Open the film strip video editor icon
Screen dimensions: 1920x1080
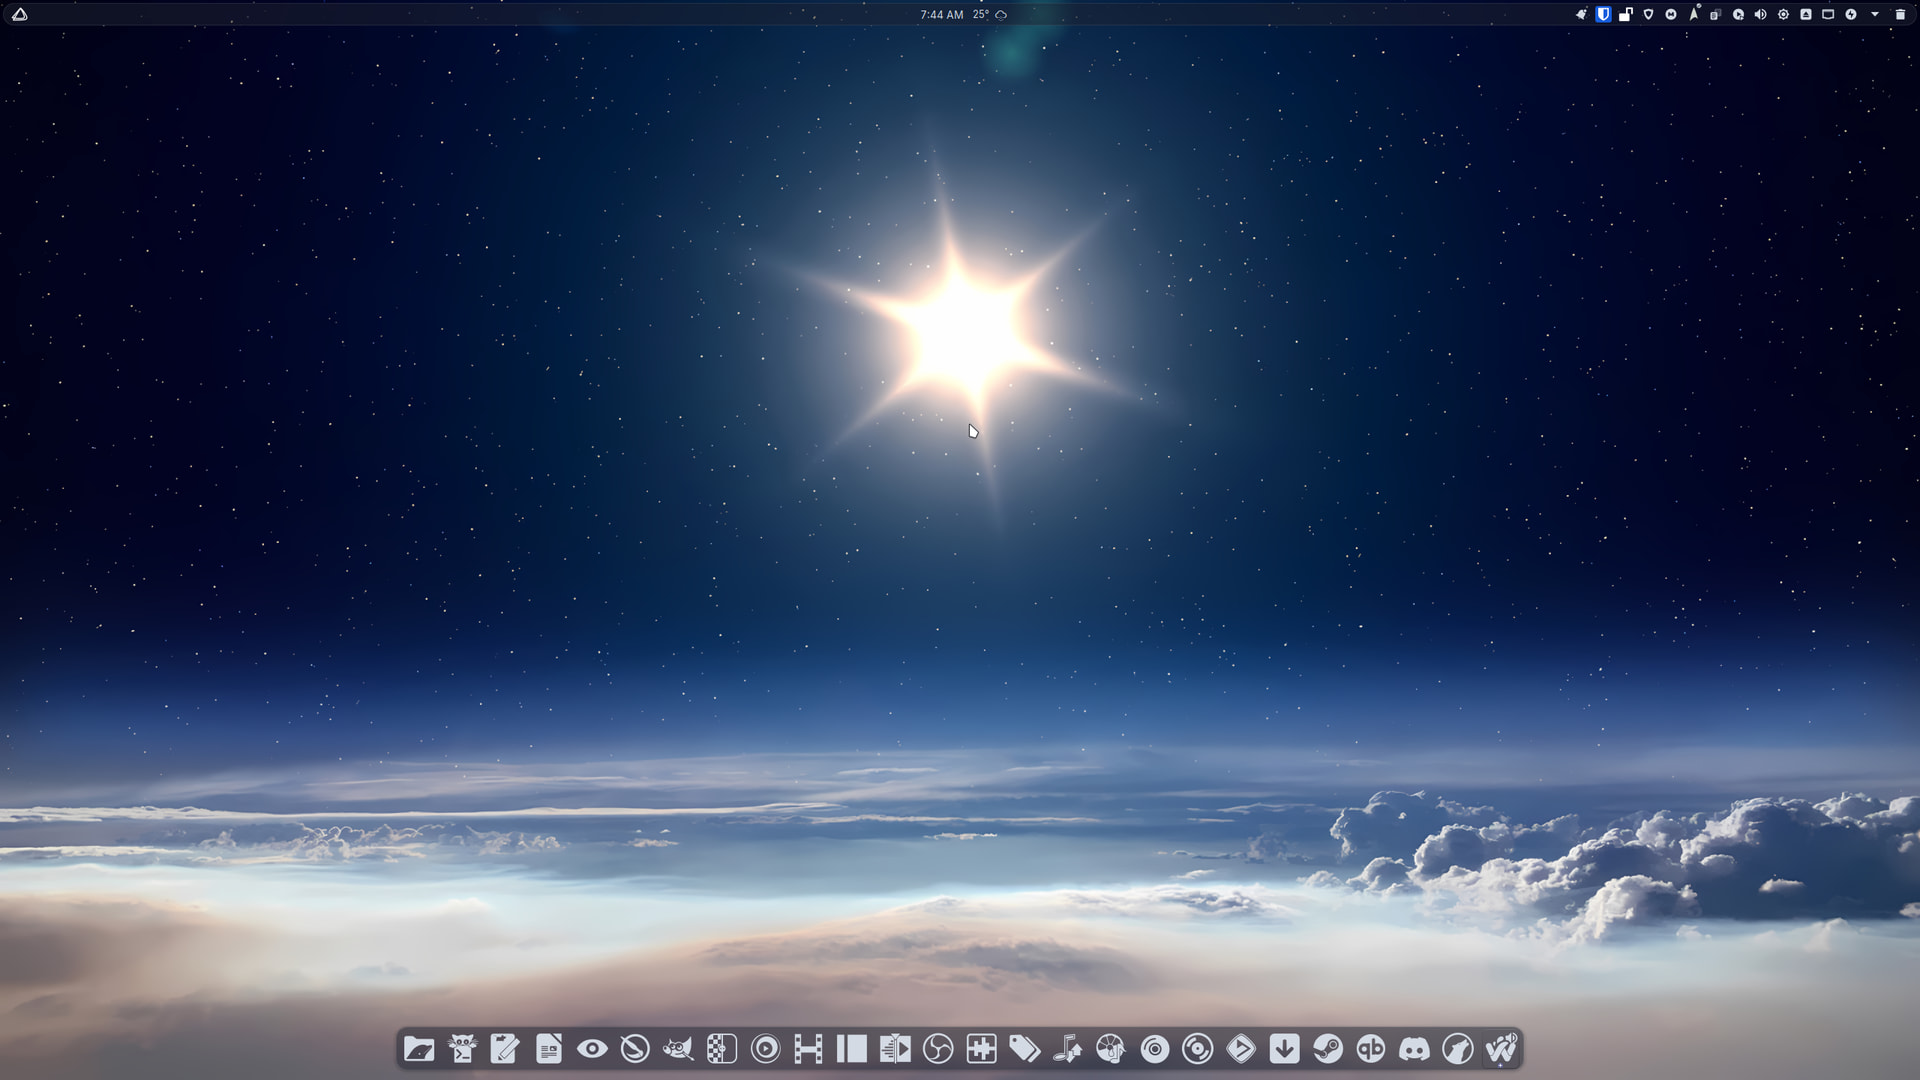(808, 1049)
